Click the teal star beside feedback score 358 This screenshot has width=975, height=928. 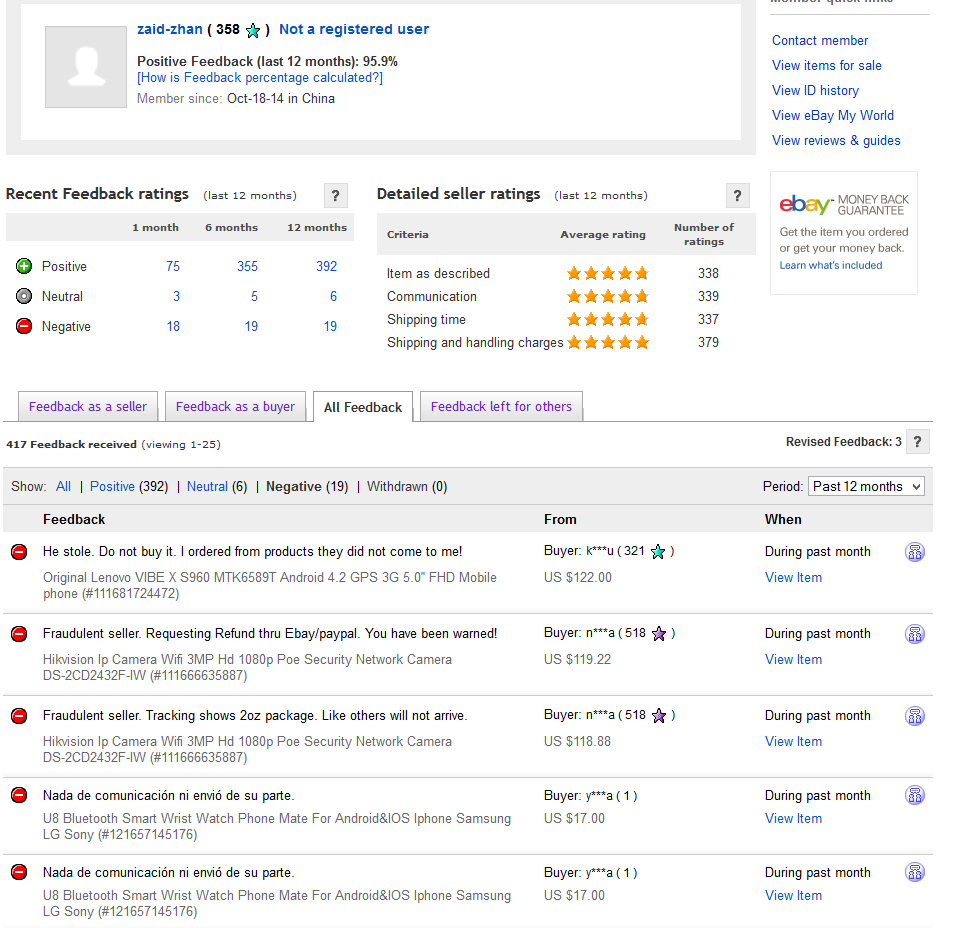pyautogui.click(x=252, y=30)
